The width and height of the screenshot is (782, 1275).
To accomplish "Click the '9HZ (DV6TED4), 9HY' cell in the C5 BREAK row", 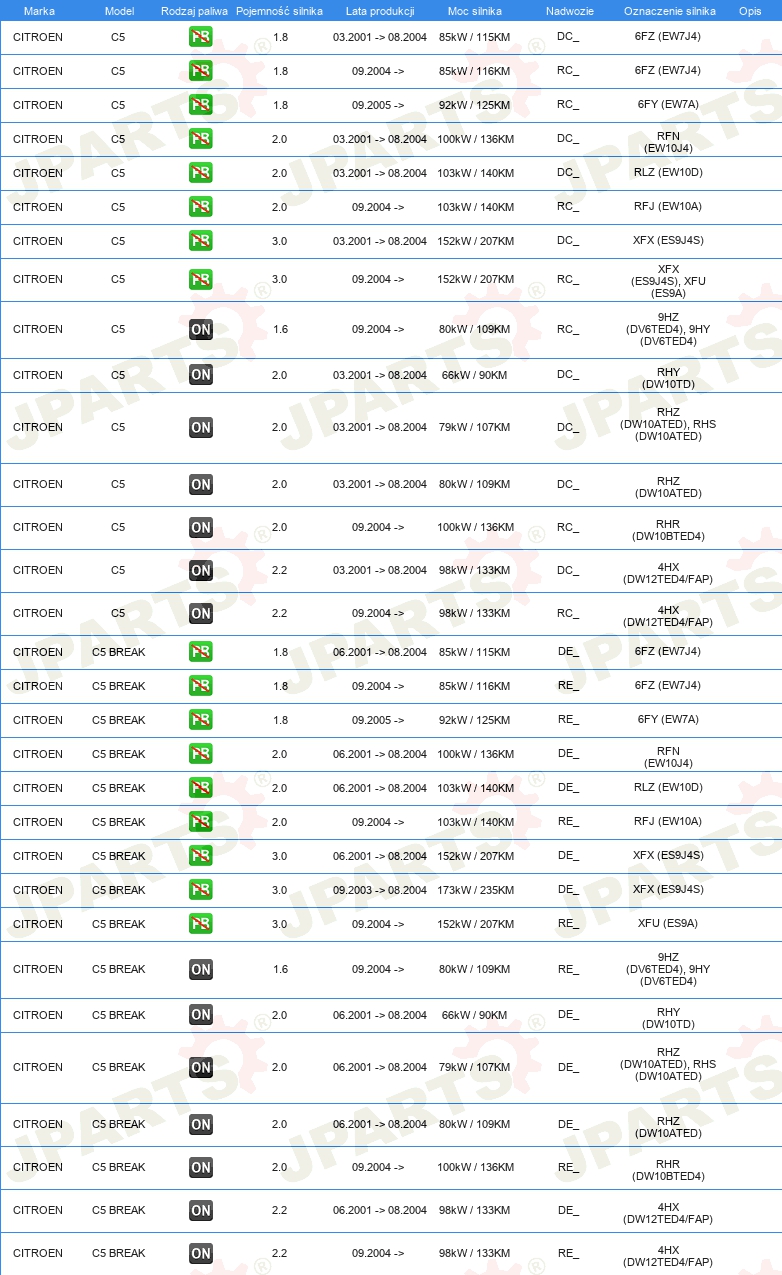I will click(668, 969).
